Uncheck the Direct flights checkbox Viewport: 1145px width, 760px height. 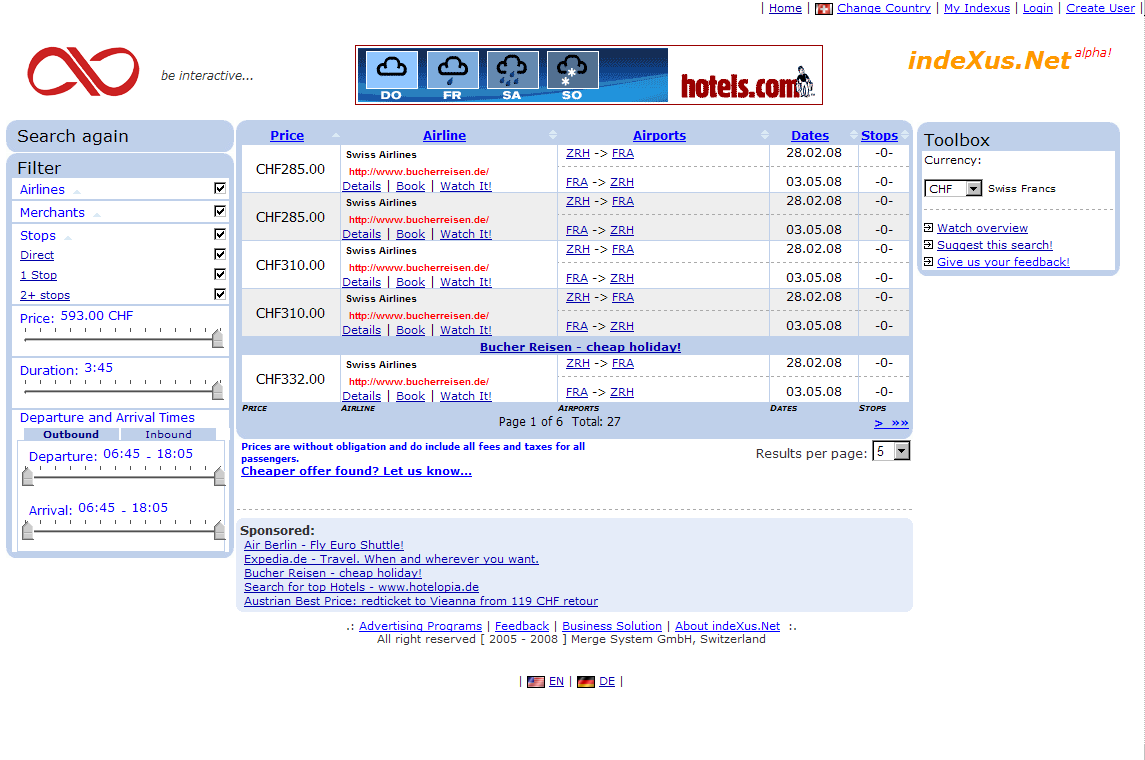pos(220,254)
